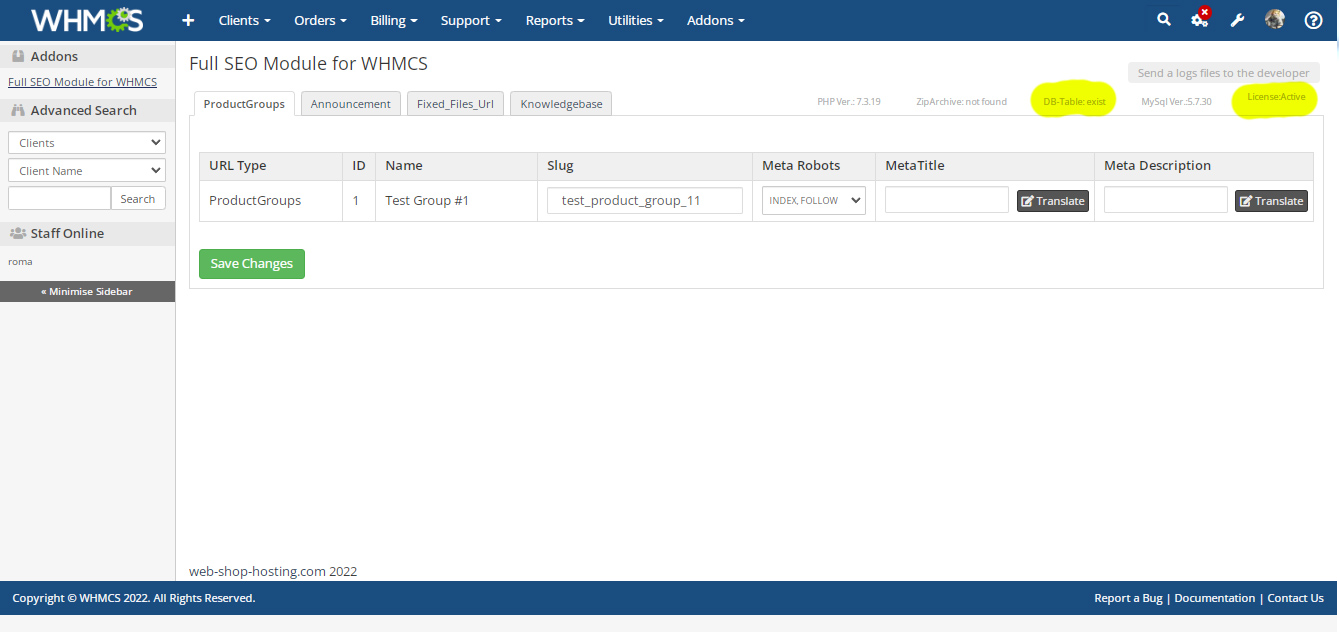
Task: Focus the MetaTitle input field
Action: coord(947,200)
